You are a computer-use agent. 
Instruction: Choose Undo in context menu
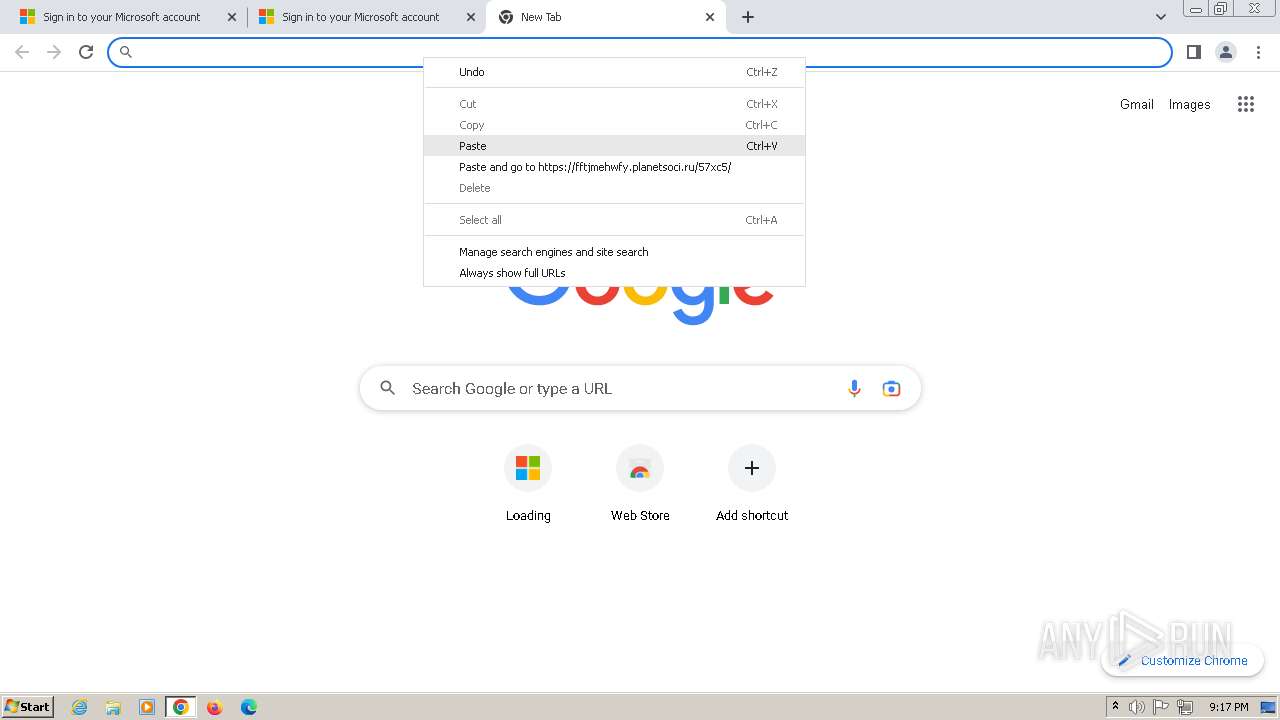614,72
